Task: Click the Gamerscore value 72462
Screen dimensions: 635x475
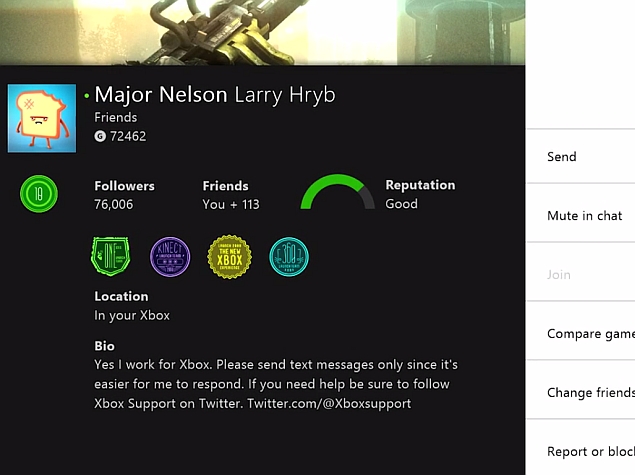Action: pyautogui.click(x=128, y=136)
